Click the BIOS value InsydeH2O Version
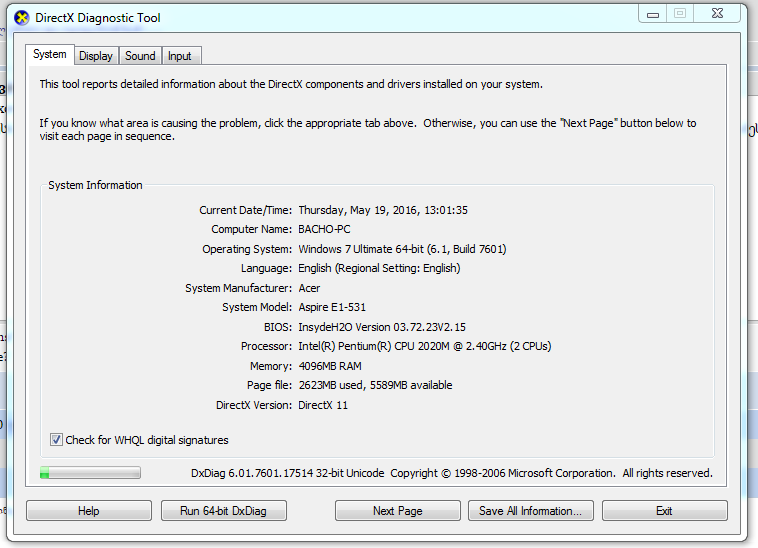This screenshot has height=548, width=758. click(344, 327)
